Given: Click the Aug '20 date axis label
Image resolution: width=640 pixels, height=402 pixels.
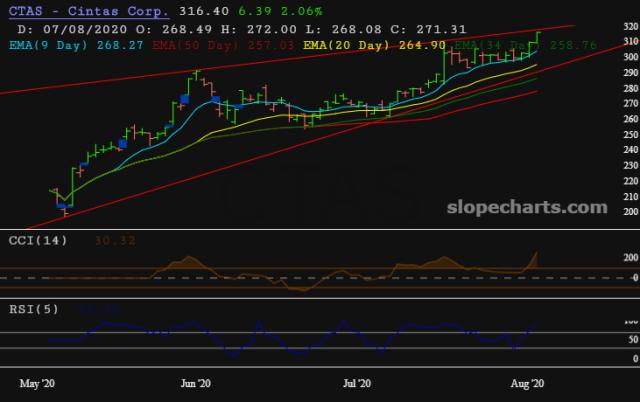Looking at the screenshot, I should click(527, 382).
